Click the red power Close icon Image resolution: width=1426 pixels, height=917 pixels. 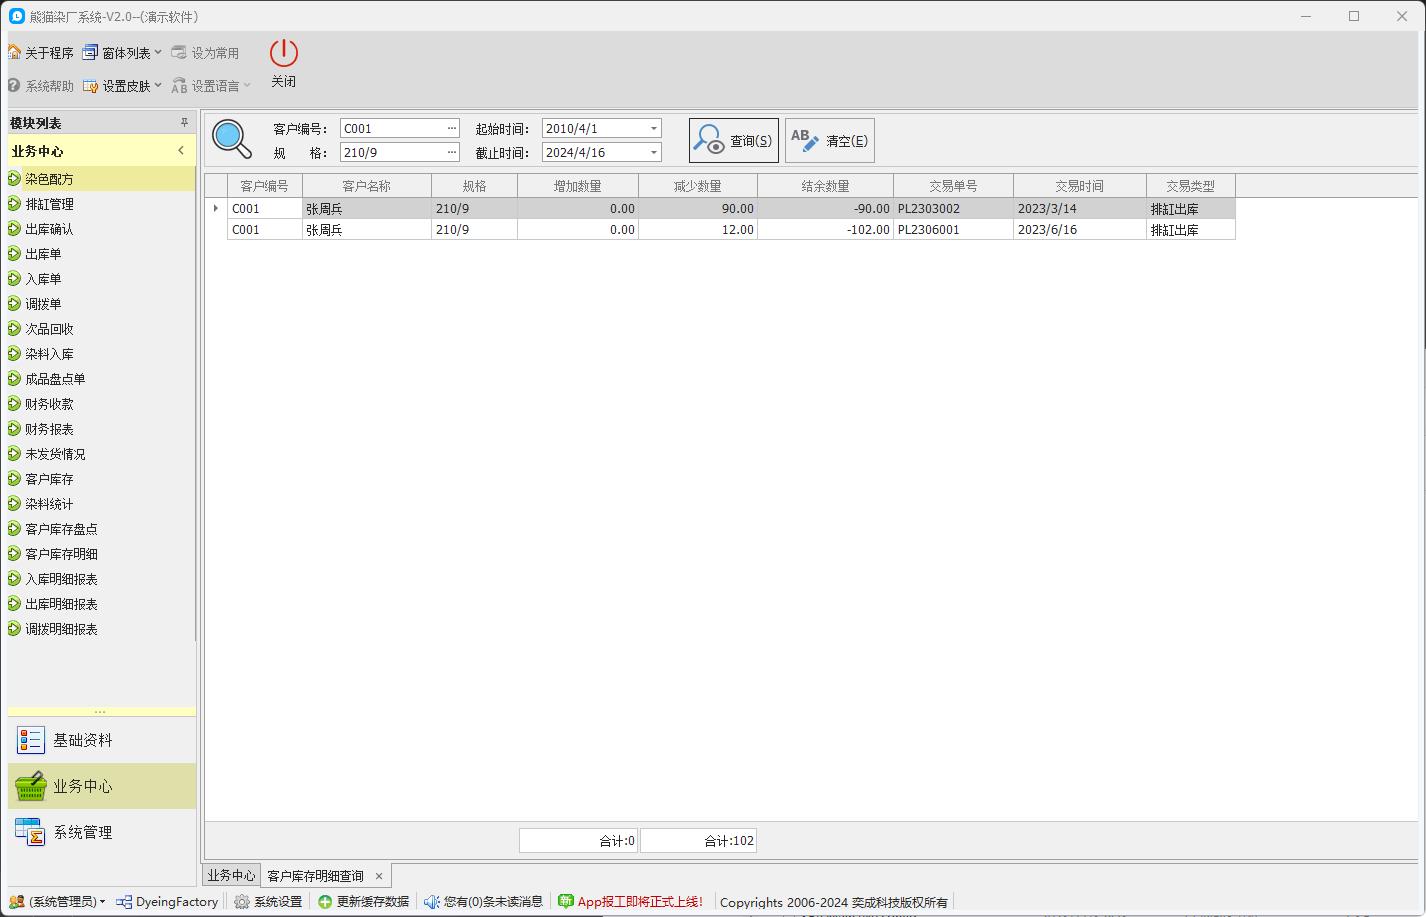(284, 53)
